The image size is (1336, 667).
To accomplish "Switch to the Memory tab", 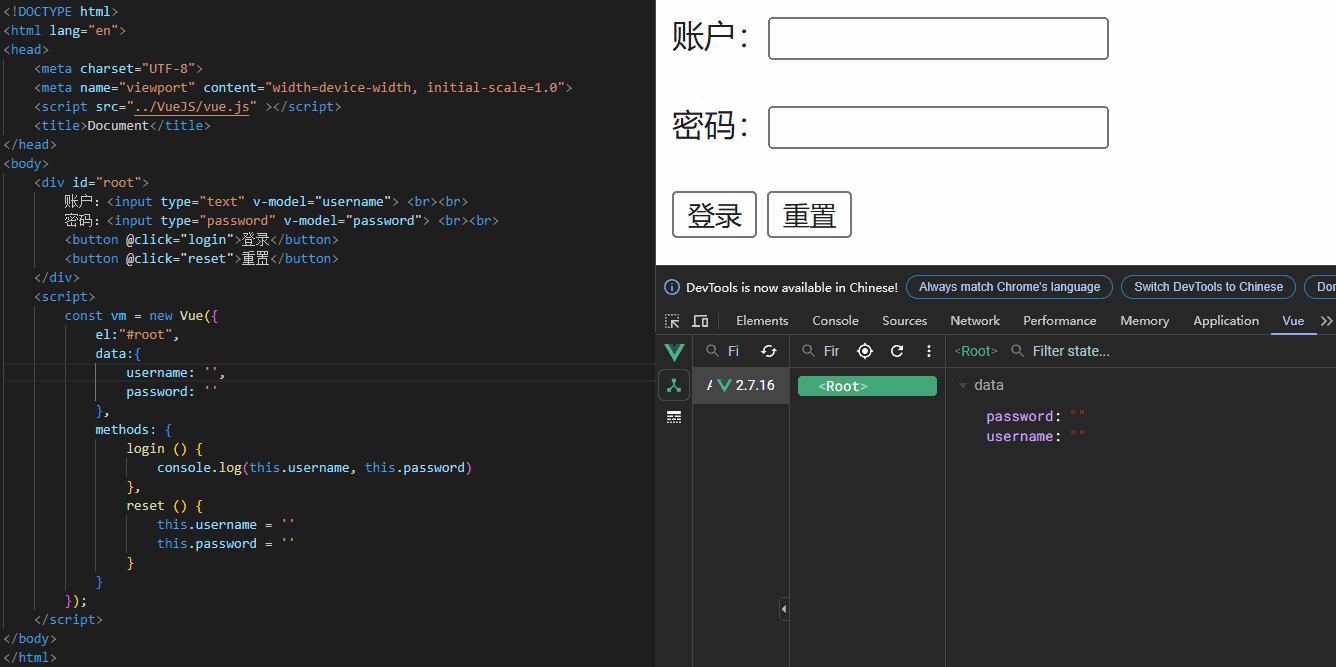I will 1144,321.
